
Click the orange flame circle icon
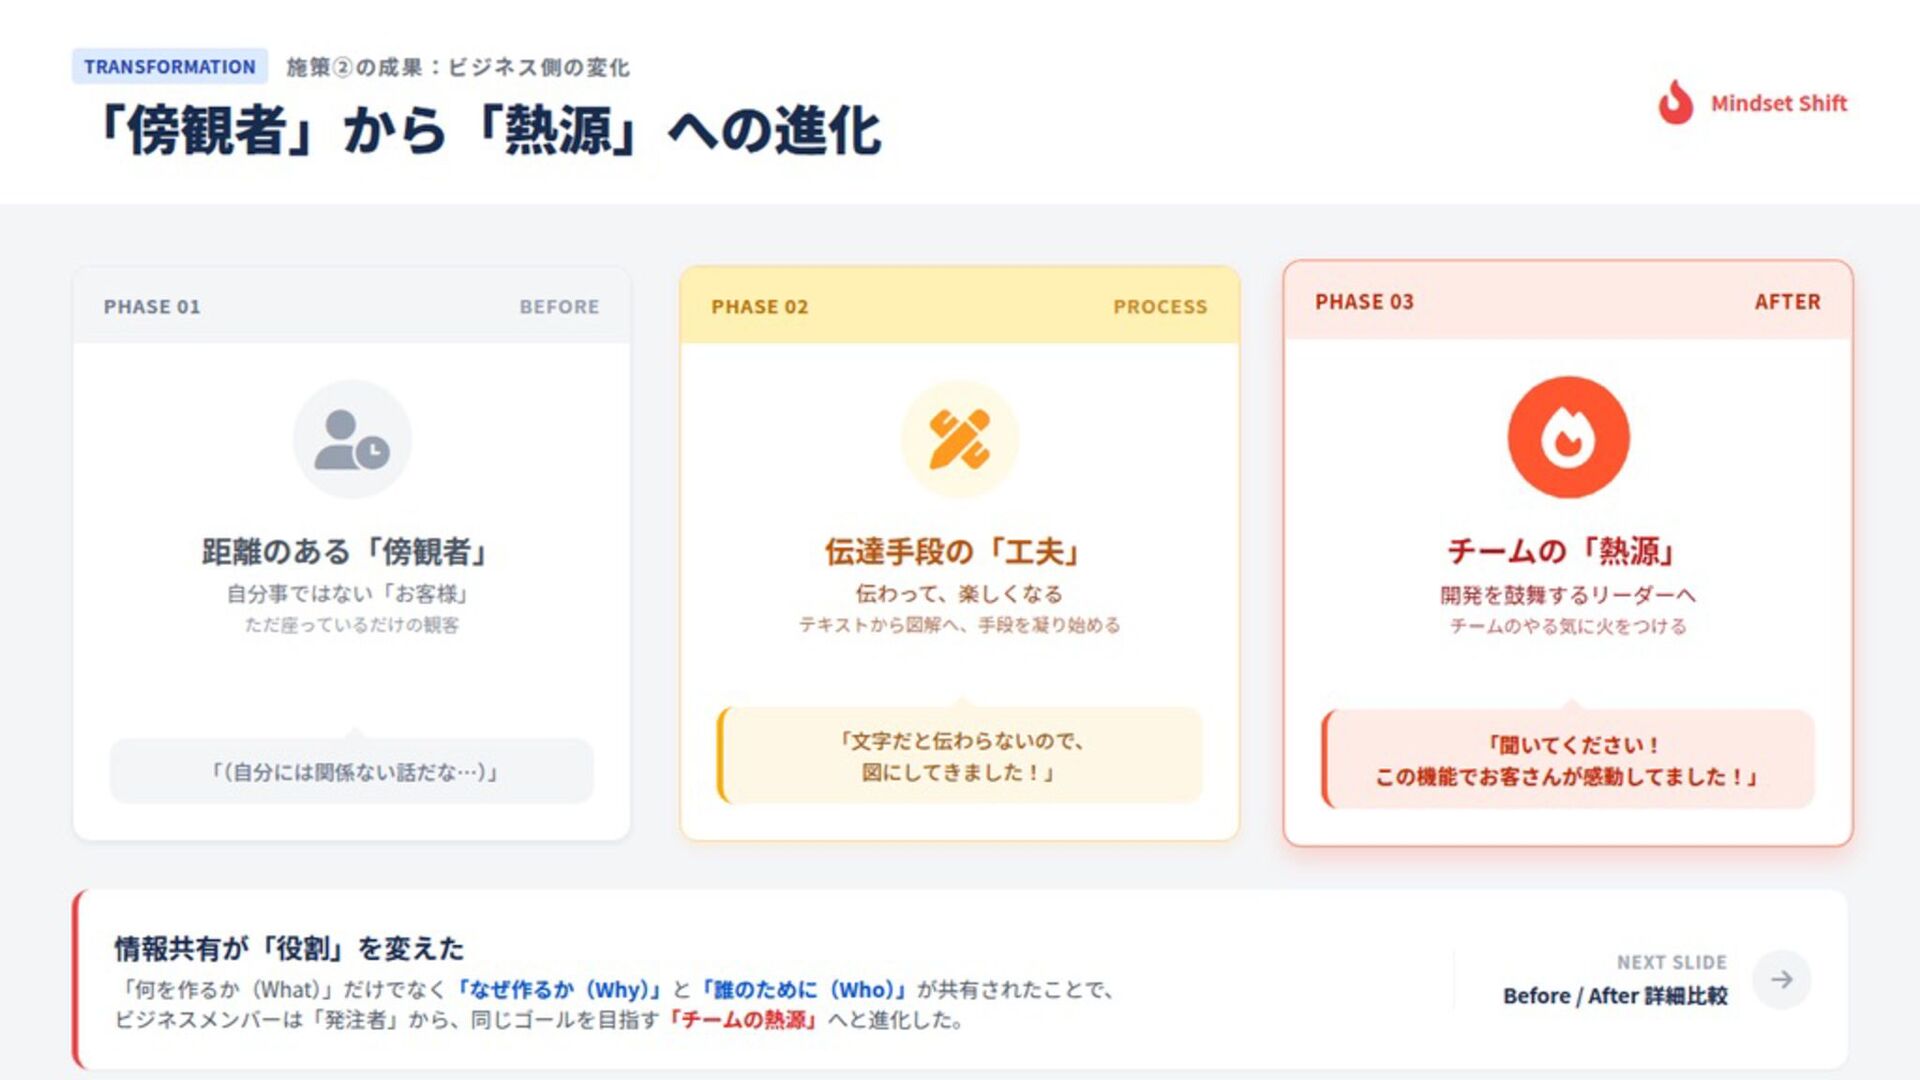click(x=1568, y=437)
